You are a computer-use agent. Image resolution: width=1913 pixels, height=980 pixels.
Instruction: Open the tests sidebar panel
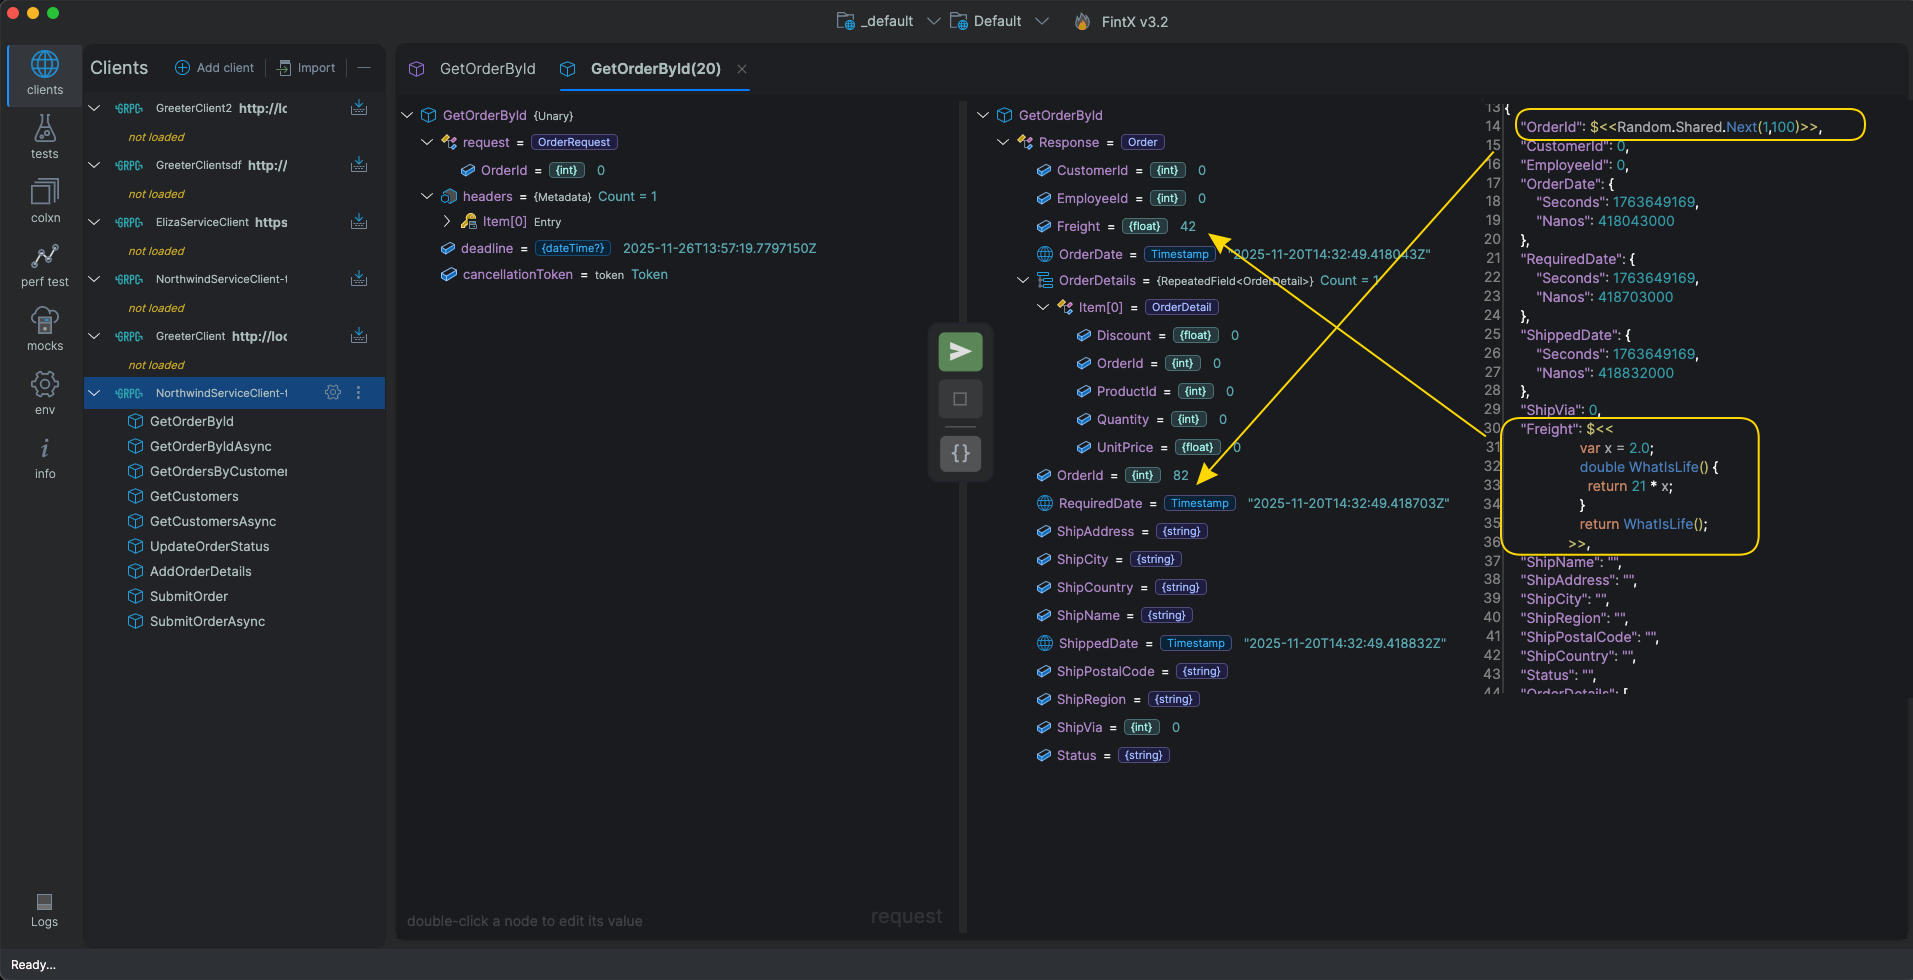point(44,137)
